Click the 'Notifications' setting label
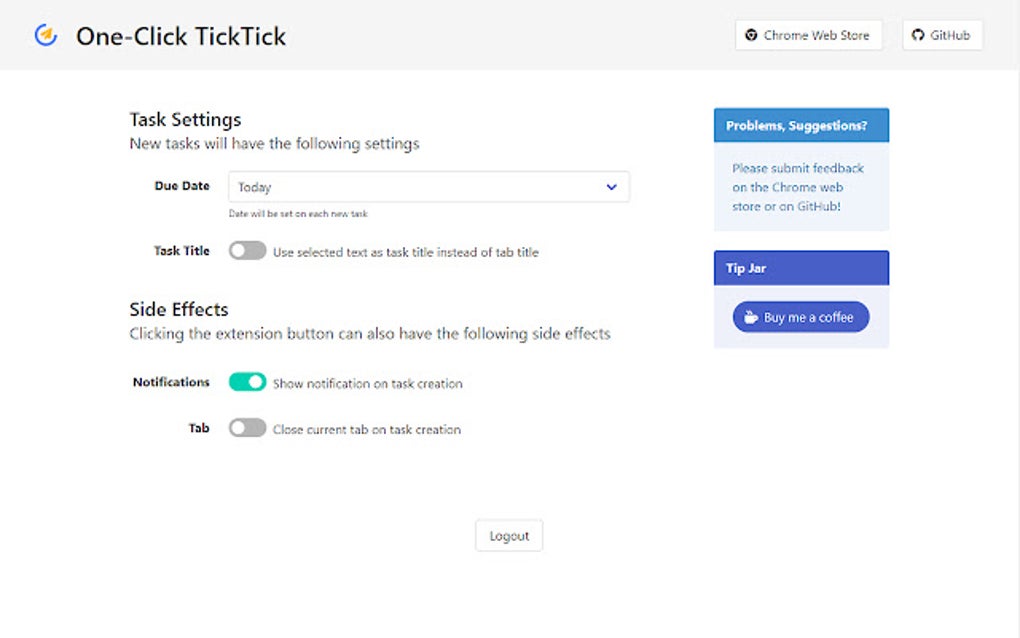This screenshot has width=1020, height=638. 170,382
